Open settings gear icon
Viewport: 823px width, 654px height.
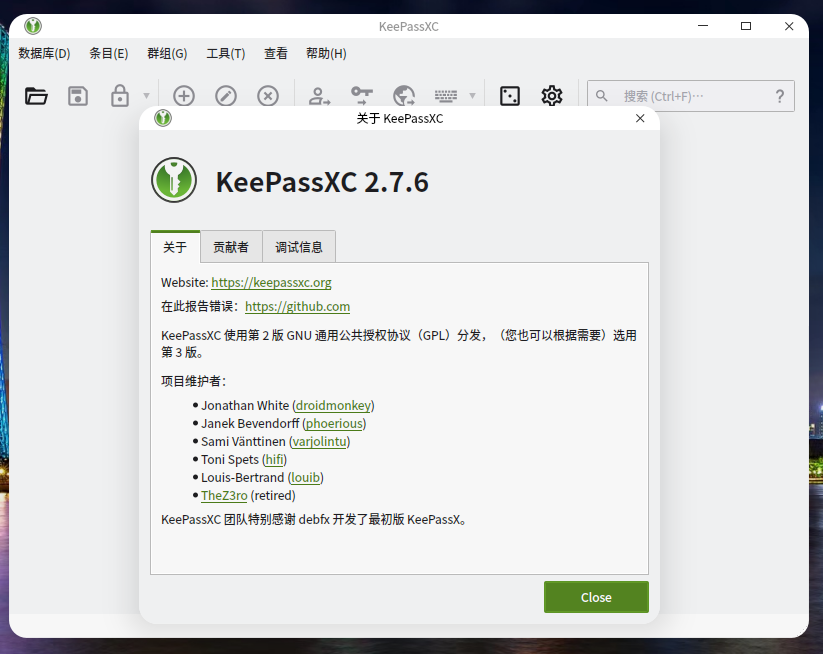click(552, 96)
